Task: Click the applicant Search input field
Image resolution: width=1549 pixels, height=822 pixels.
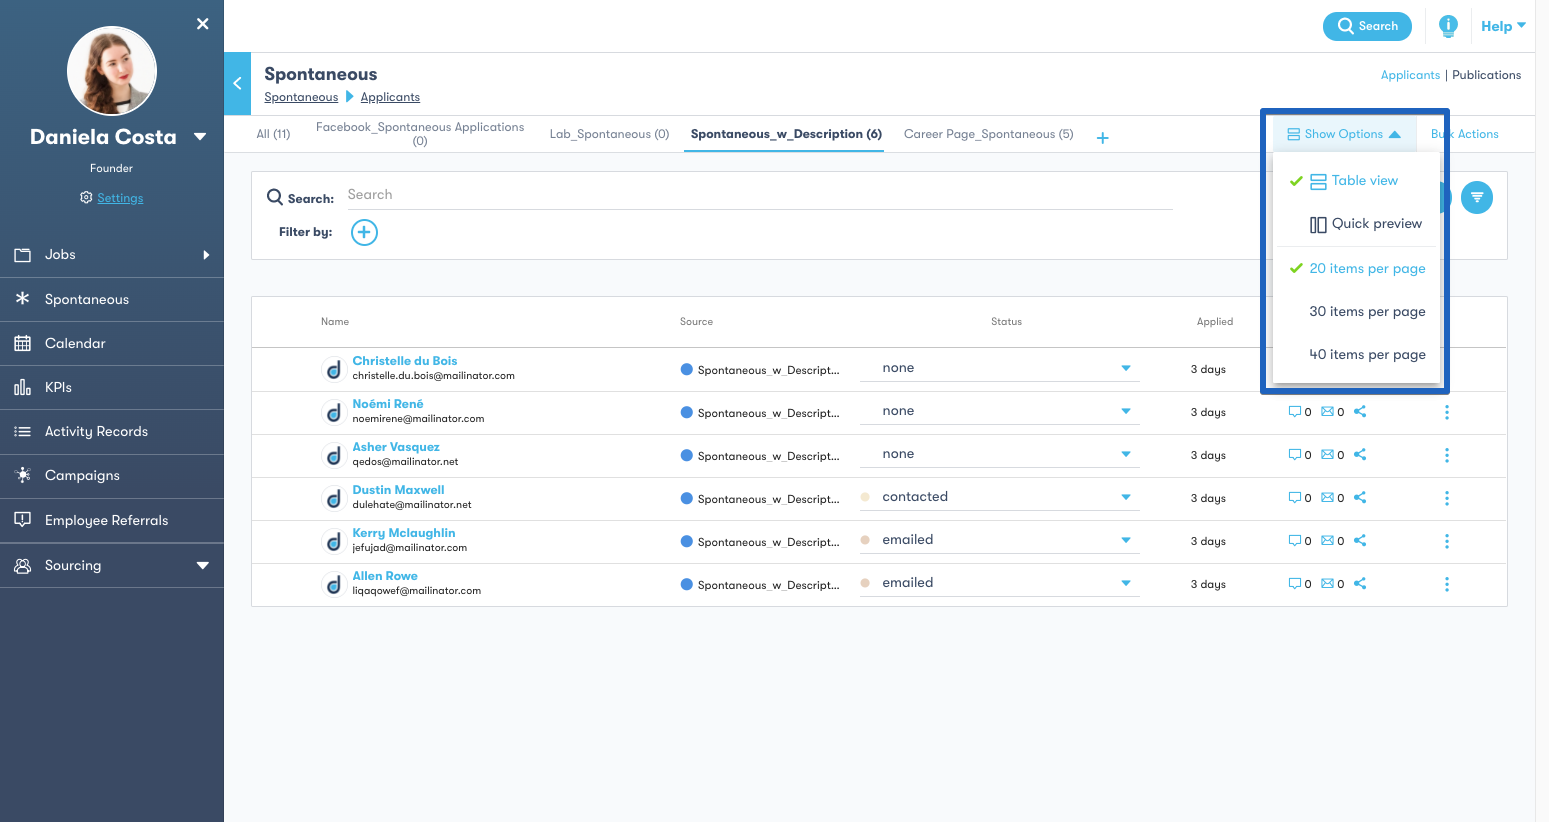Action: pyautogui.click(x=758, y=195)
